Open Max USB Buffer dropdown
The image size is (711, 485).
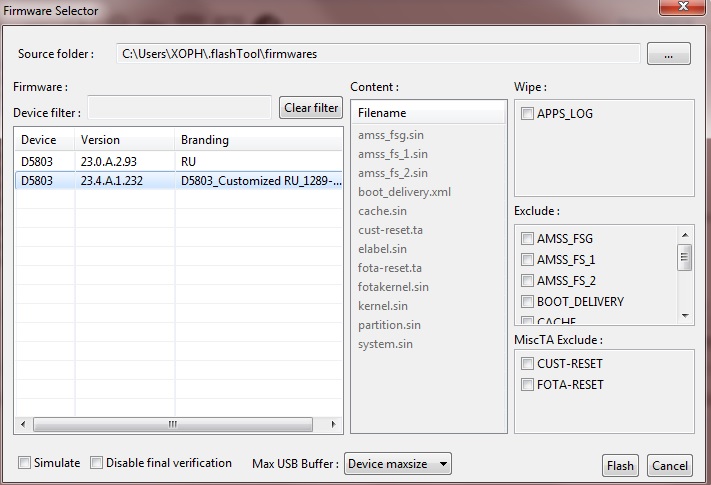tap(398, 464)
